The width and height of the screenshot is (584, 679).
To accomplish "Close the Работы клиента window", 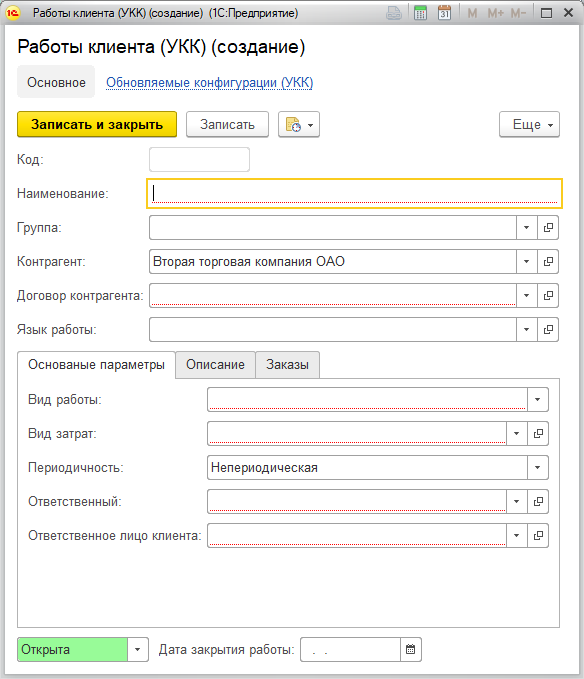I will coord(568,13).
